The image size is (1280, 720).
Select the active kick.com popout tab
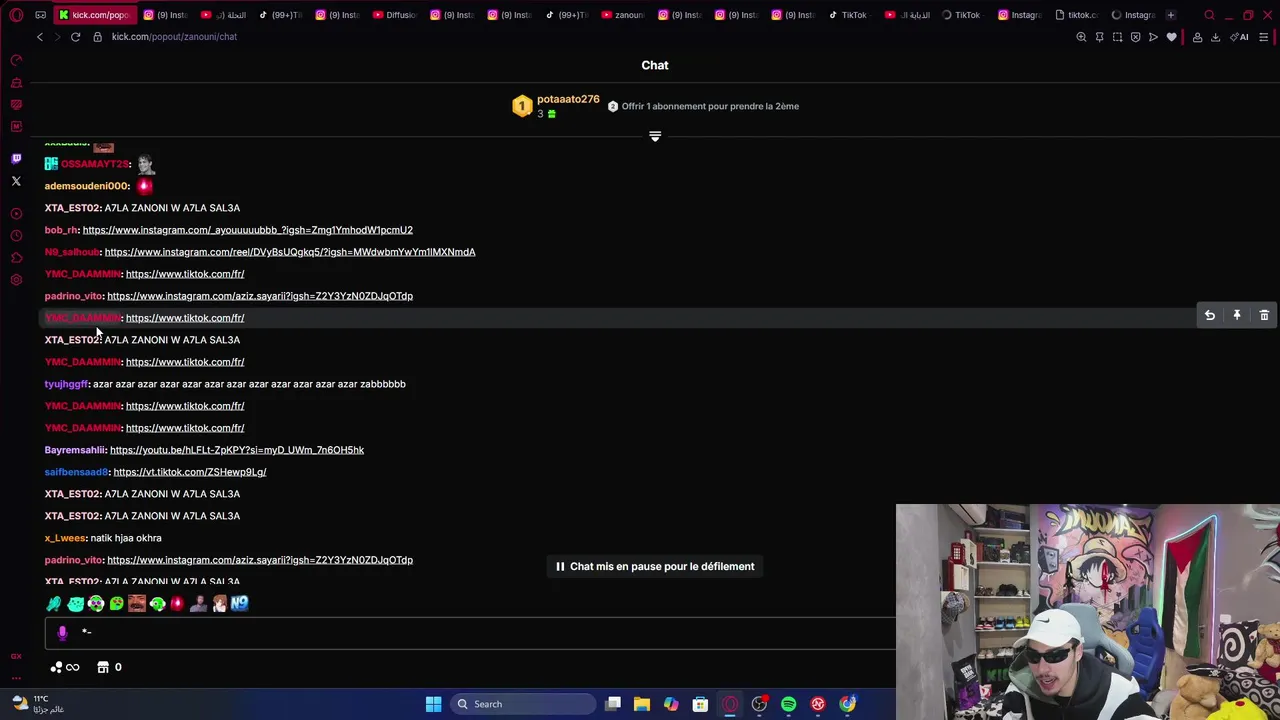pos(95,15)
